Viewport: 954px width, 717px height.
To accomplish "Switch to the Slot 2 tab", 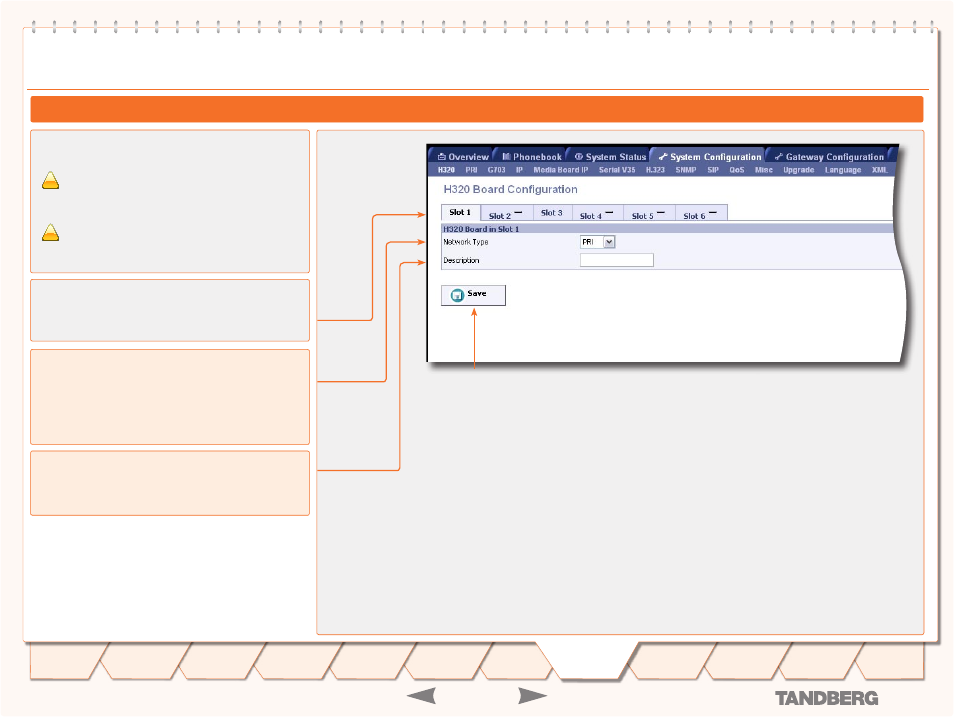I will click(x=506, y=214).
